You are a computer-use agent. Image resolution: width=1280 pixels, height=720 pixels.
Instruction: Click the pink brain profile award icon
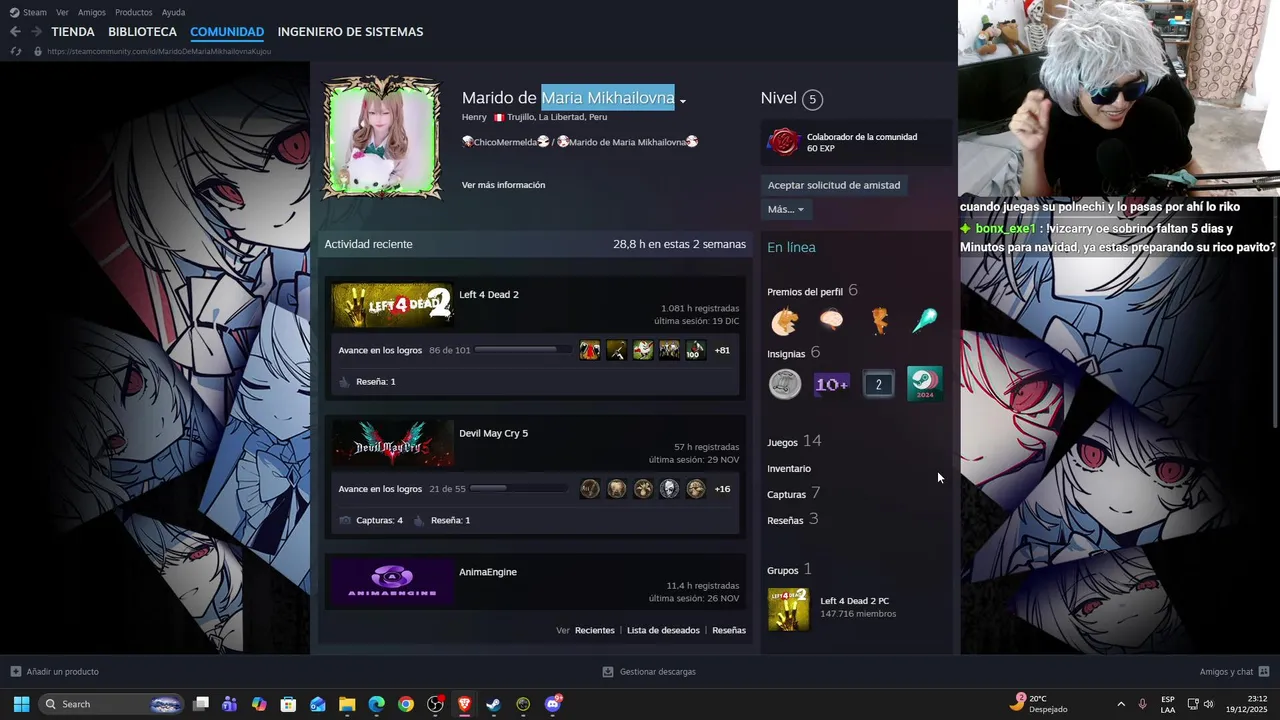coord(831,320)
